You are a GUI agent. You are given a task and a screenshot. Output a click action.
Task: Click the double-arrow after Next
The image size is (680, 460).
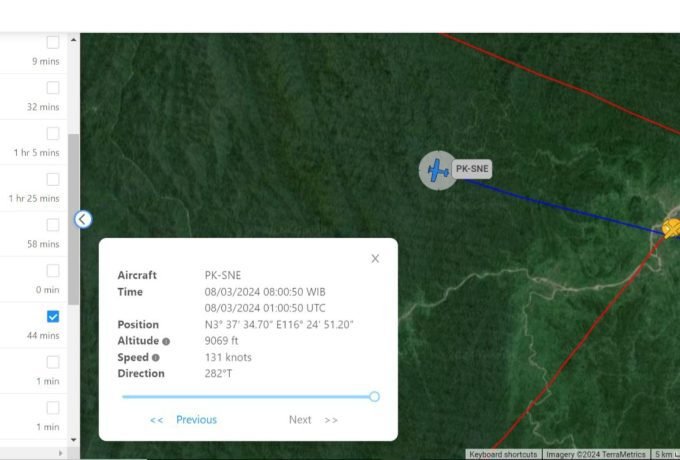(331, 420)
